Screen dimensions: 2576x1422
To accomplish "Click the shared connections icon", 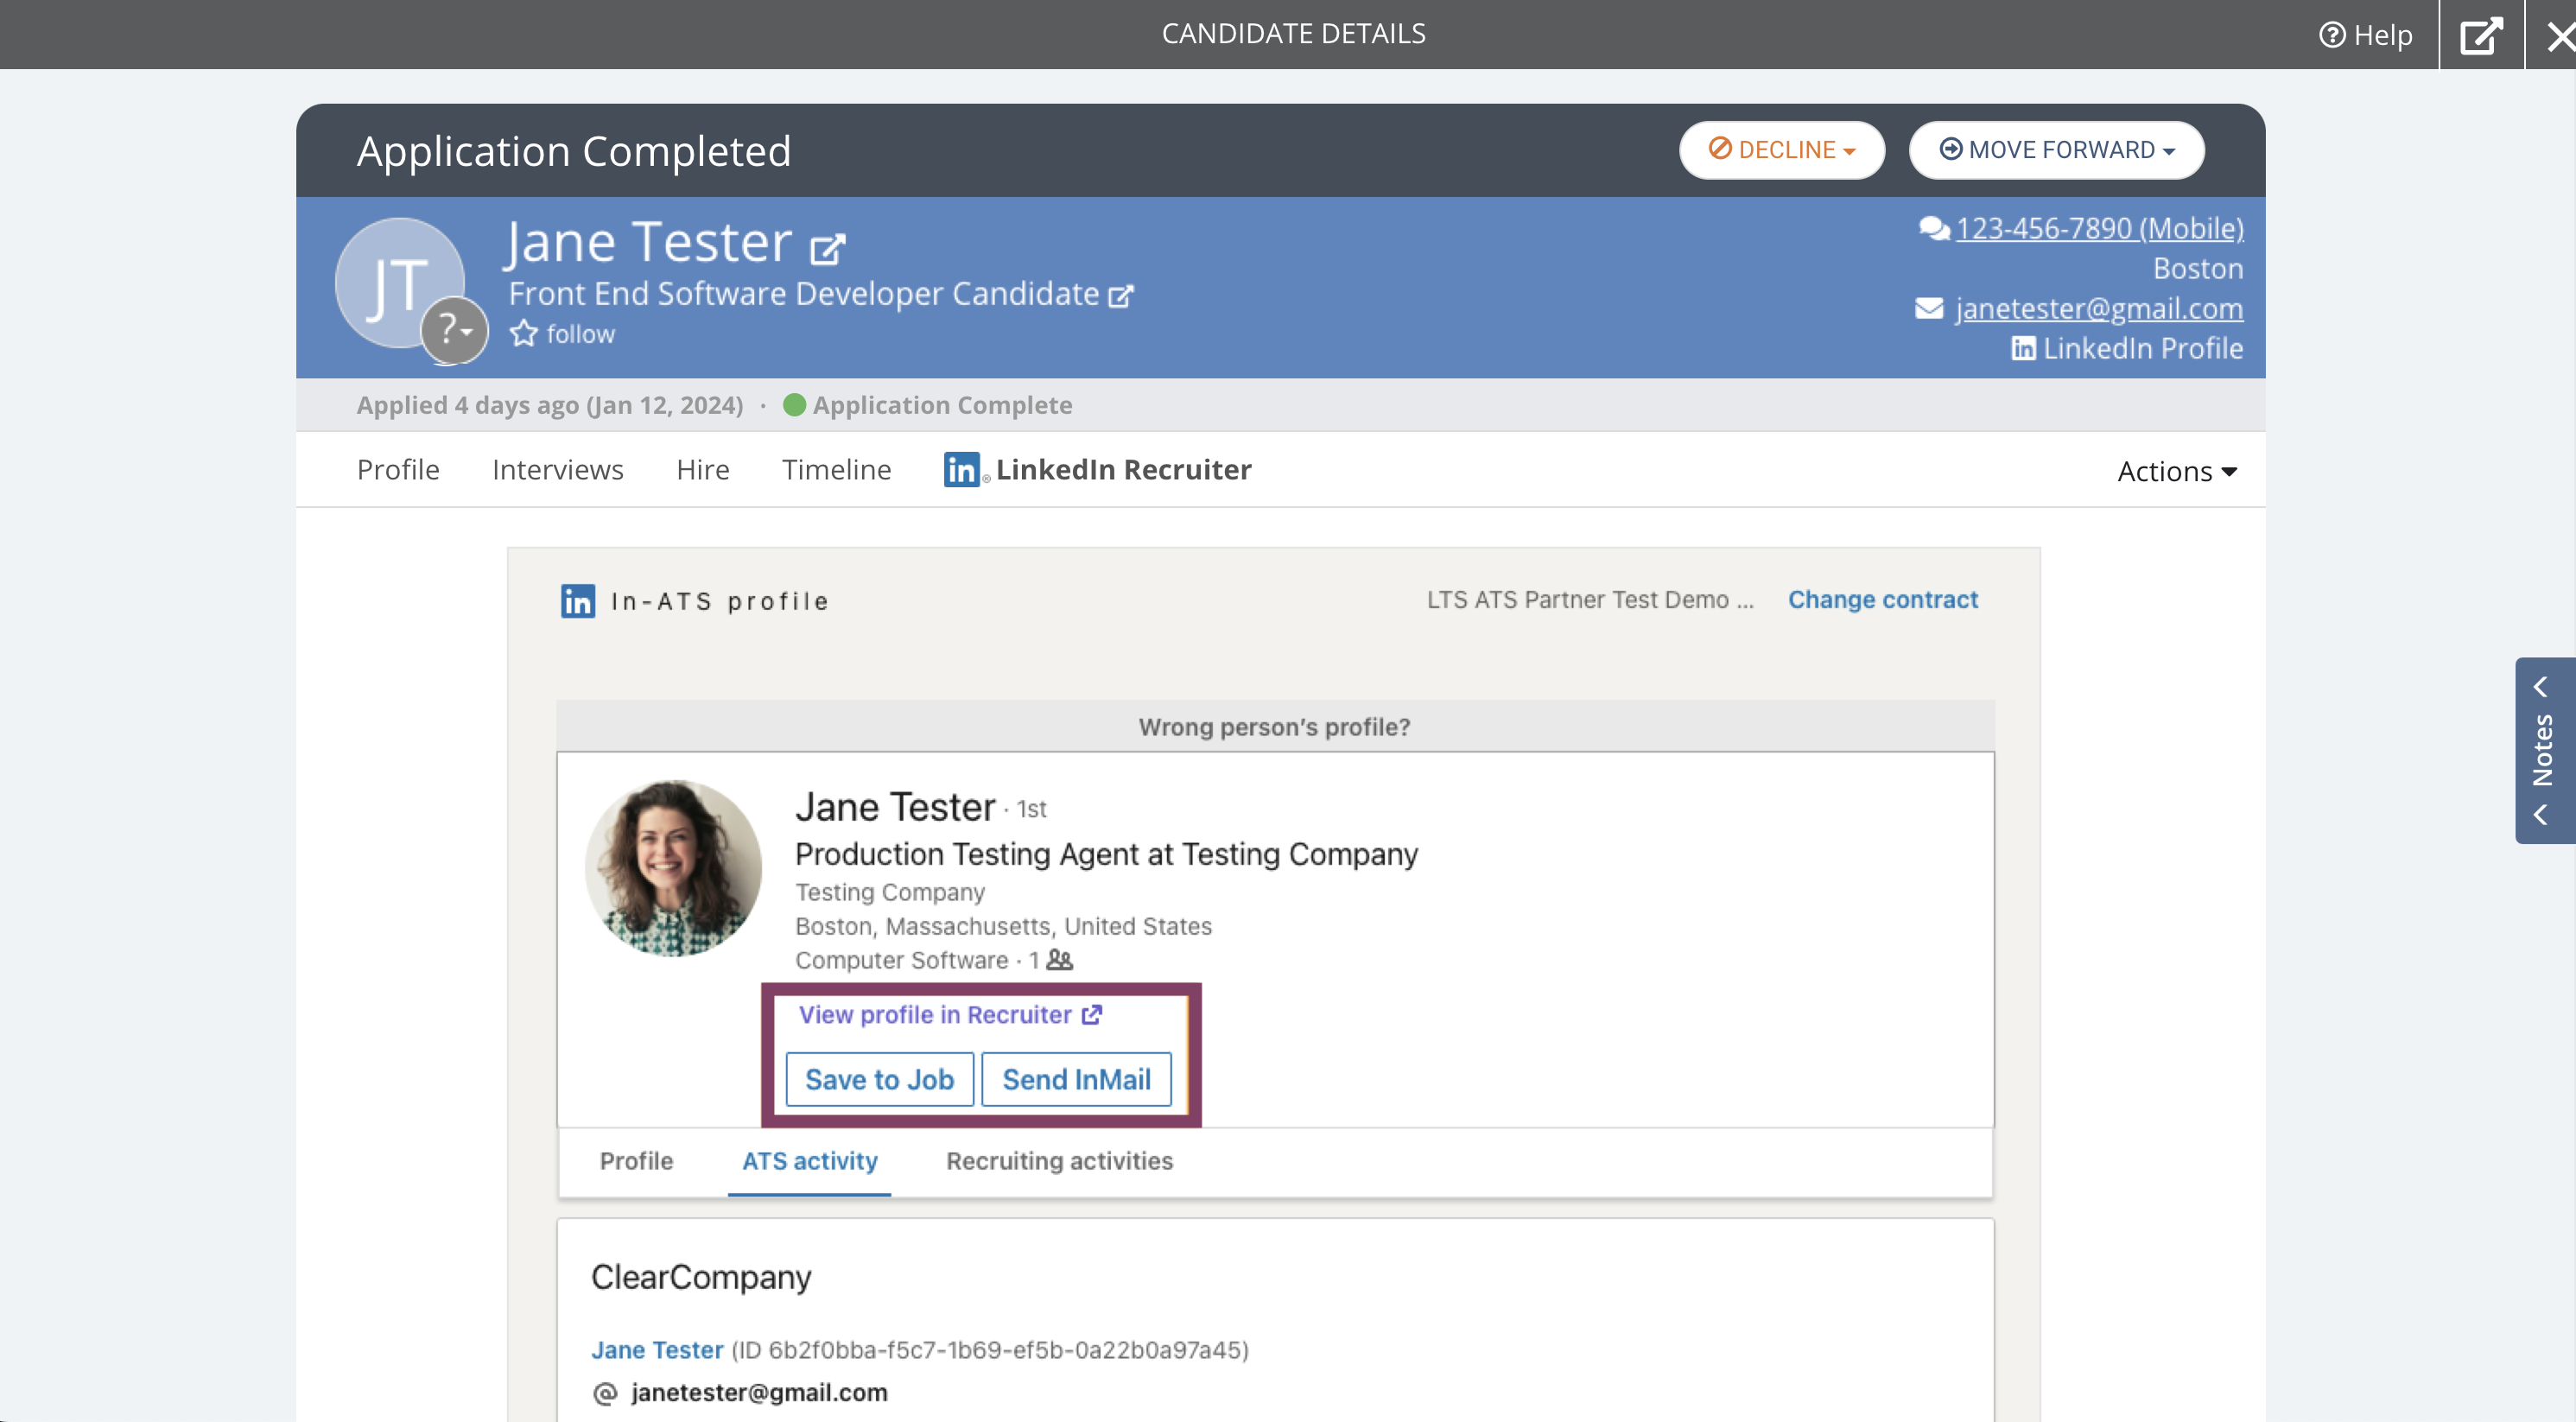I will click(1060, 960).
